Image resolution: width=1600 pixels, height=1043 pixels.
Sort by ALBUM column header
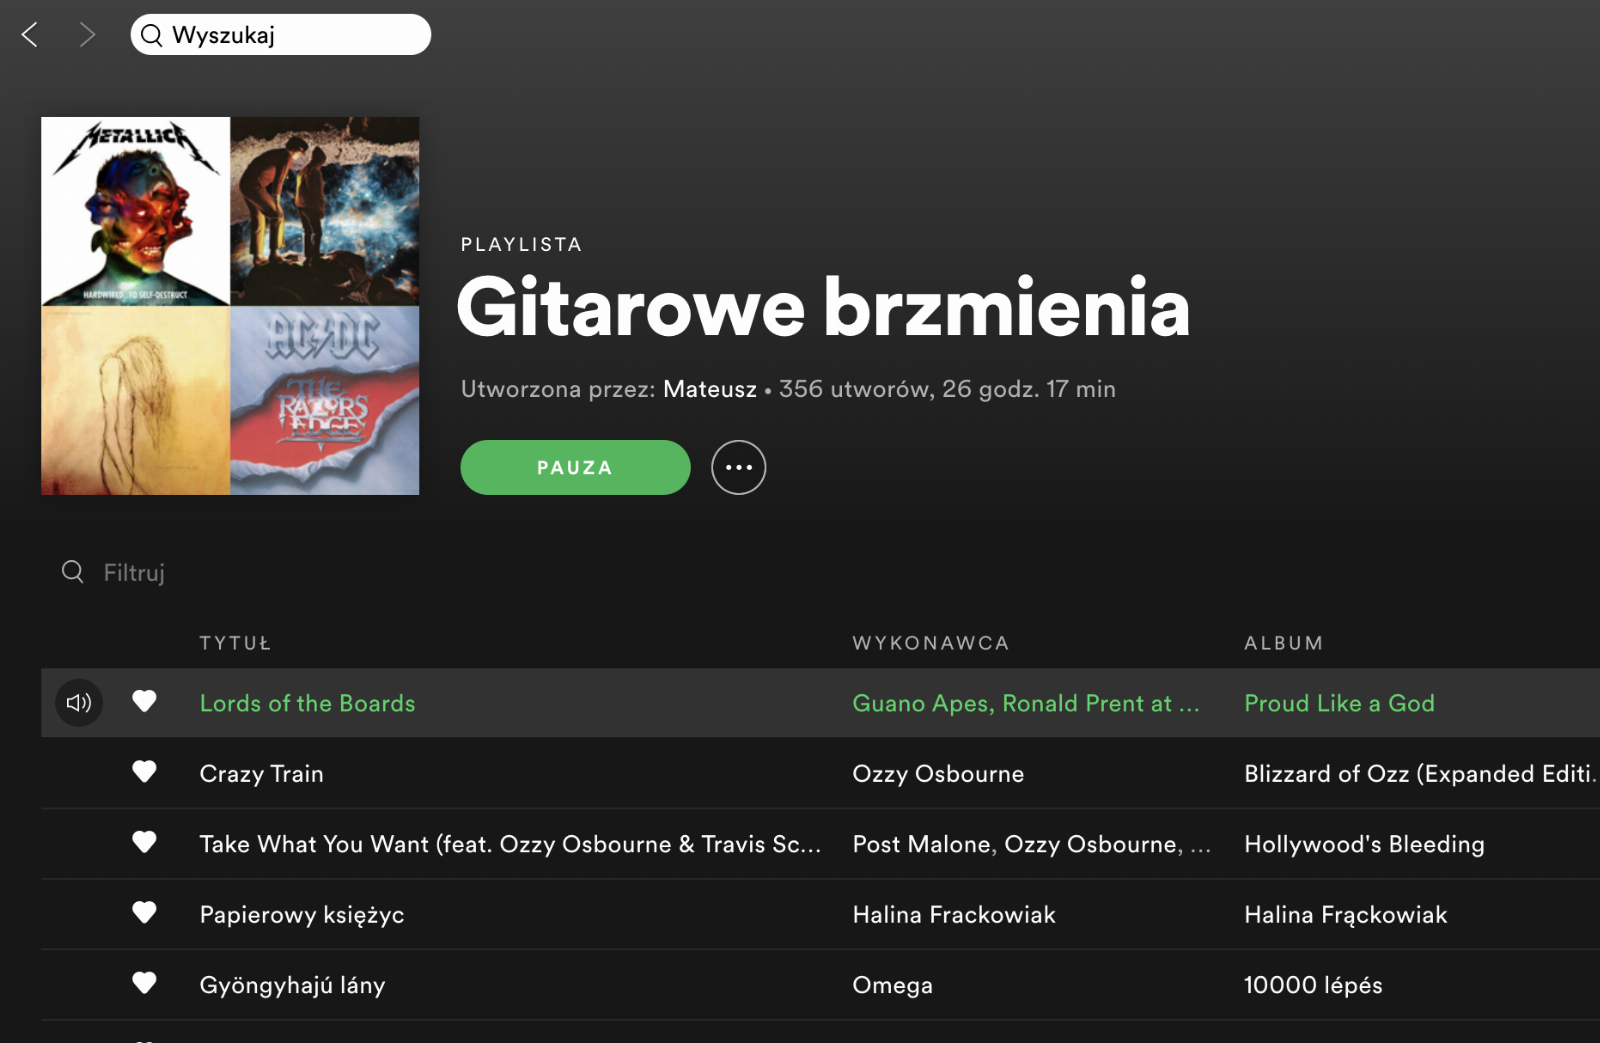pos(1283,643)
